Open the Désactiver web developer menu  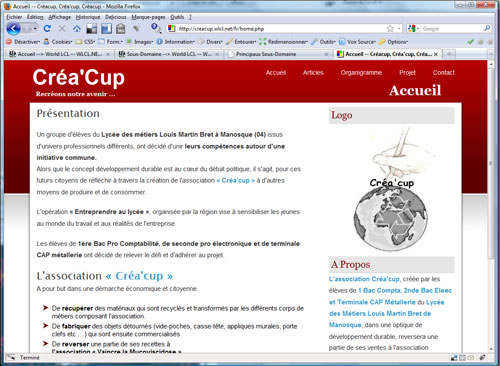click(x=23, y=42)
